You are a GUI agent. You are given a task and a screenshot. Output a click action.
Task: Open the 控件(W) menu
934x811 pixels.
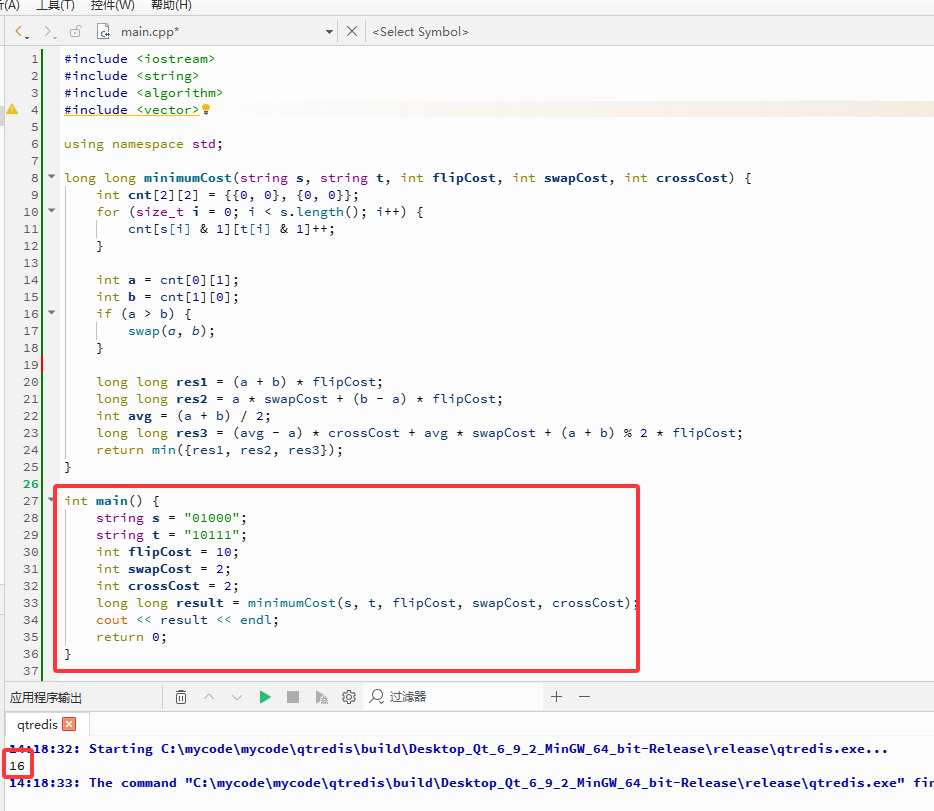(113, 5)
